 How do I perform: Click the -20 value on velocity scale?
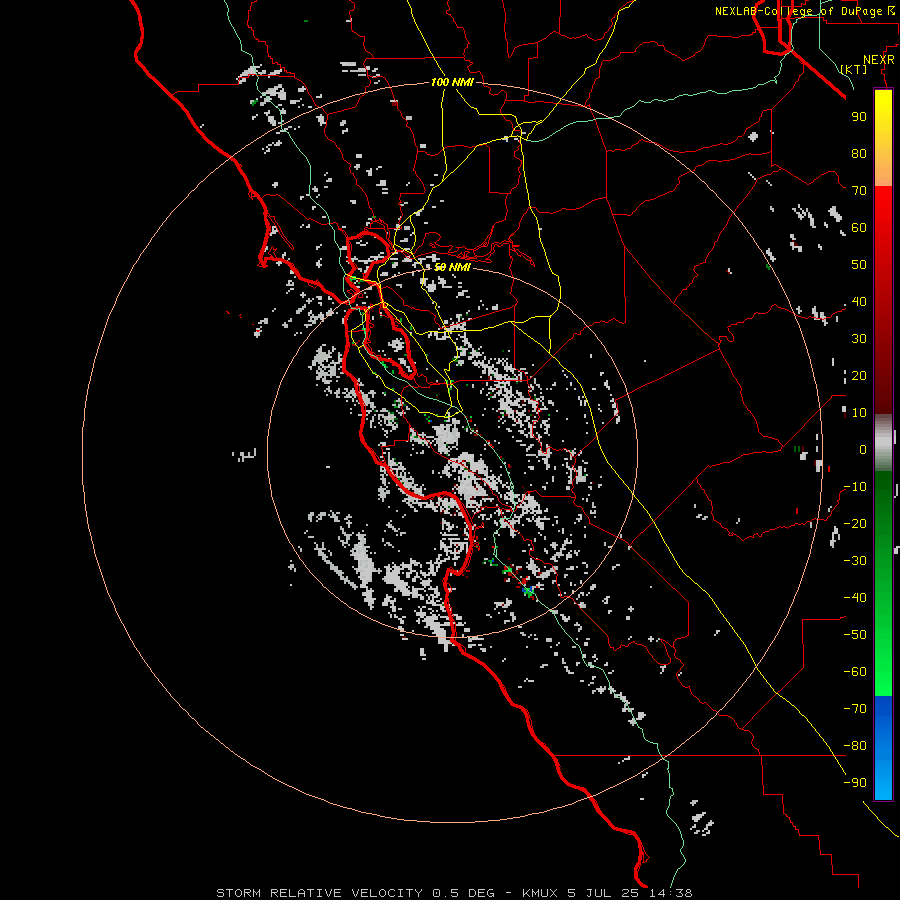tap(855, 524)
